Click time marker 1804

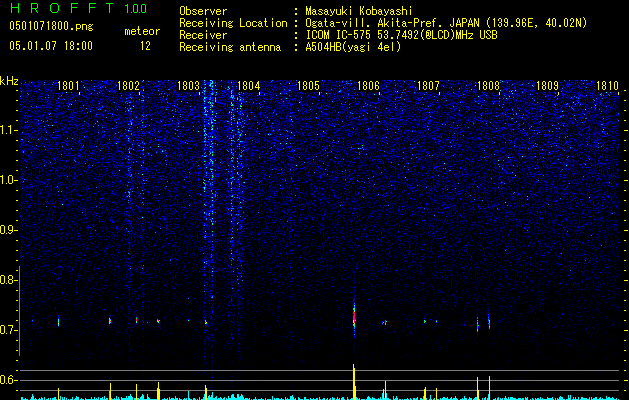coord(248,86)
